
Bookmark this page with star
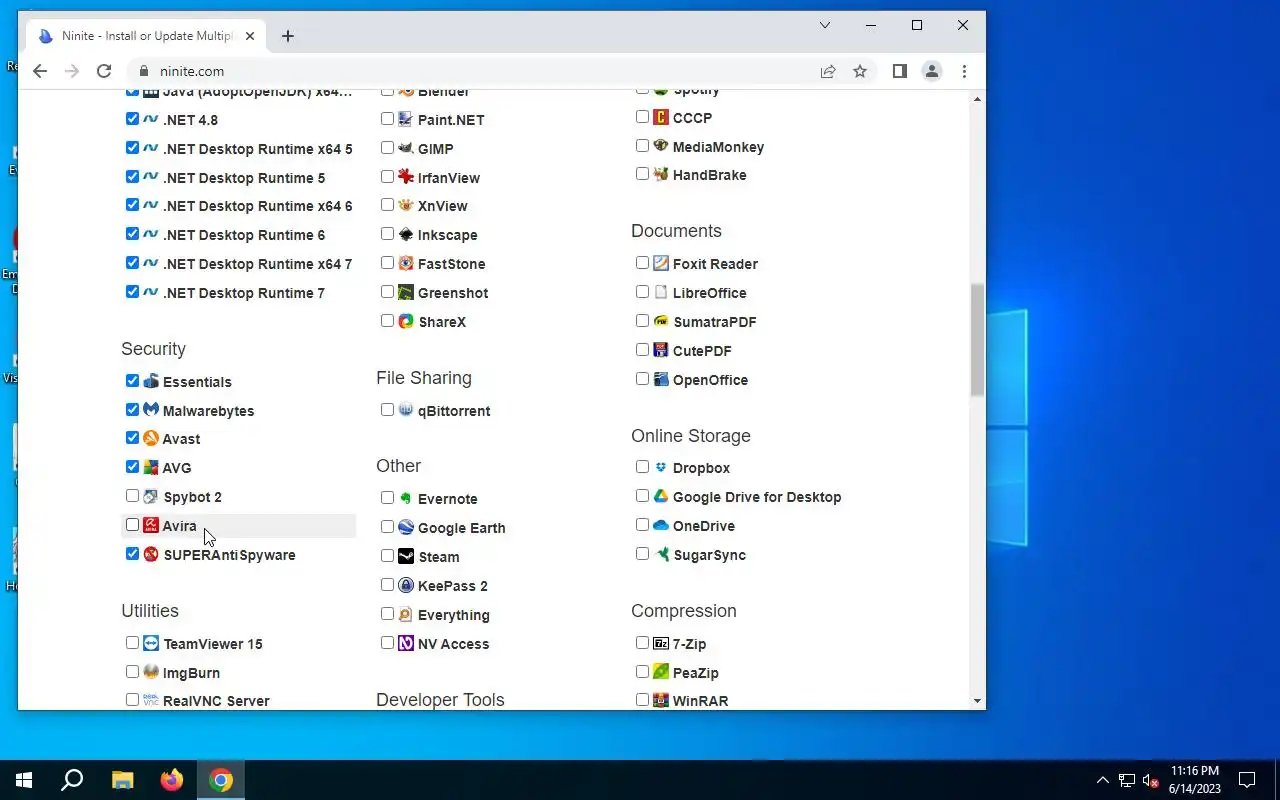[860, 71]
